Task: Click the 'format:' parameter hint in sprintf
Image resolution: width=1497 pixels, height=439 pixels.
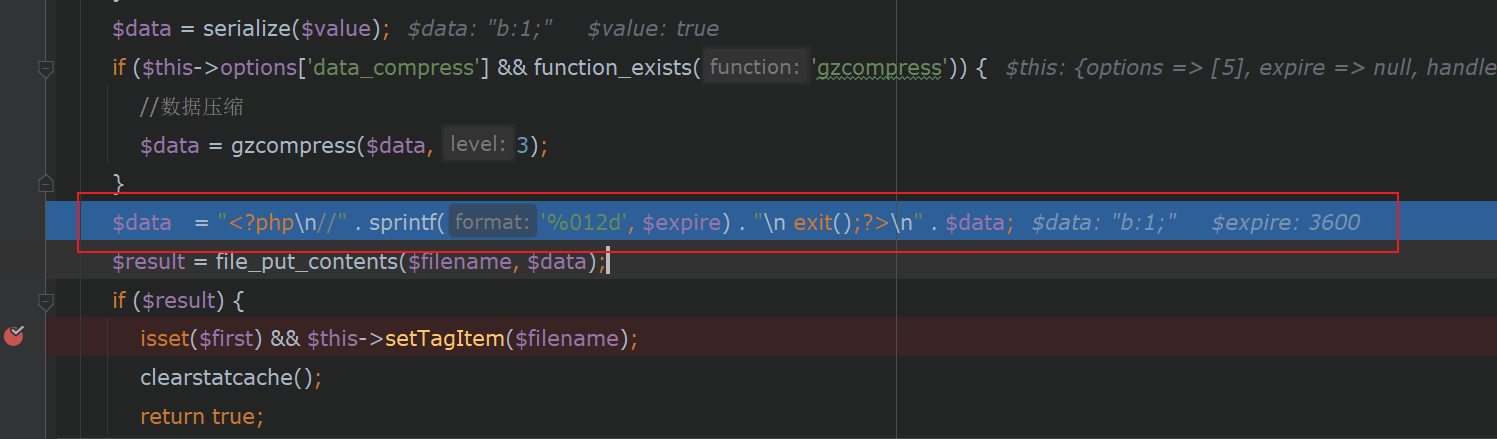Action: tap(492, 222)
